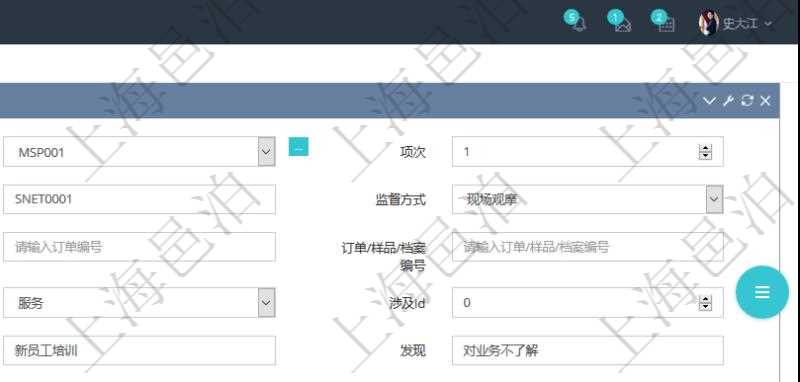Collapse the panel with chevron icon
Viewport: 800px width, 382px height.
click(x=709, y=100)
